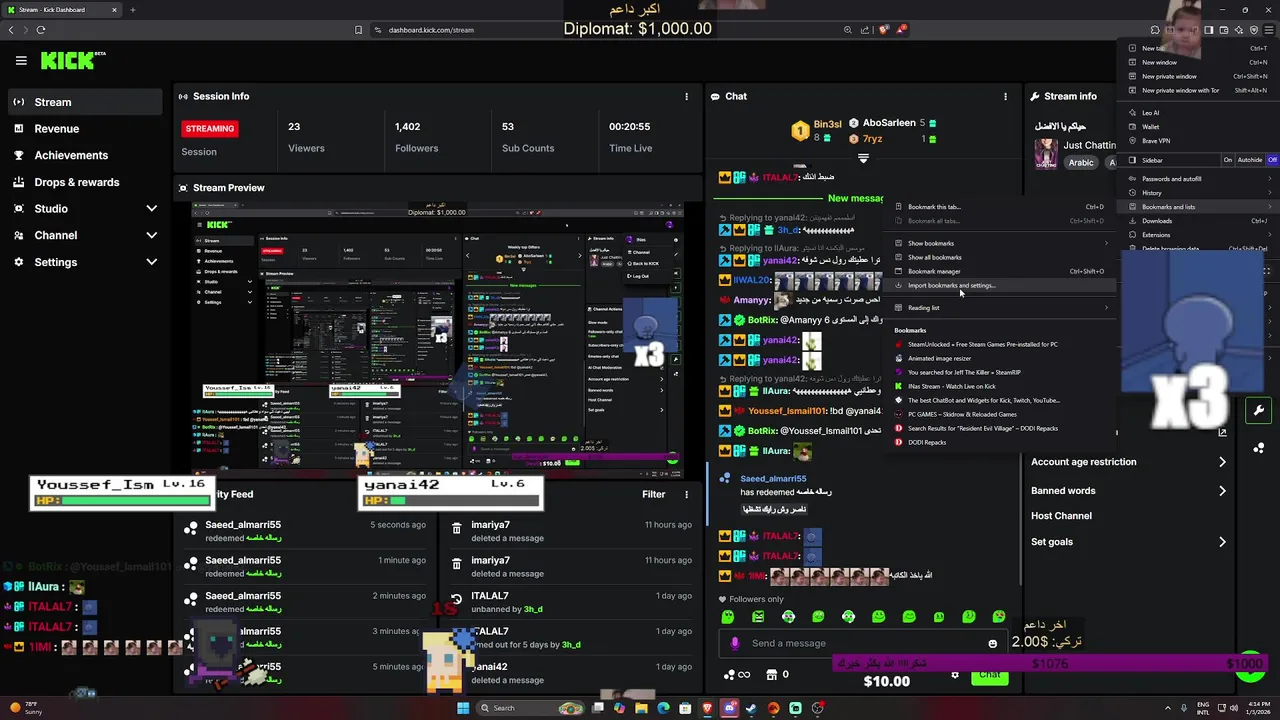Set browser Sidebar to On
1280x720 pixels.
click(x=1228, y=160)
